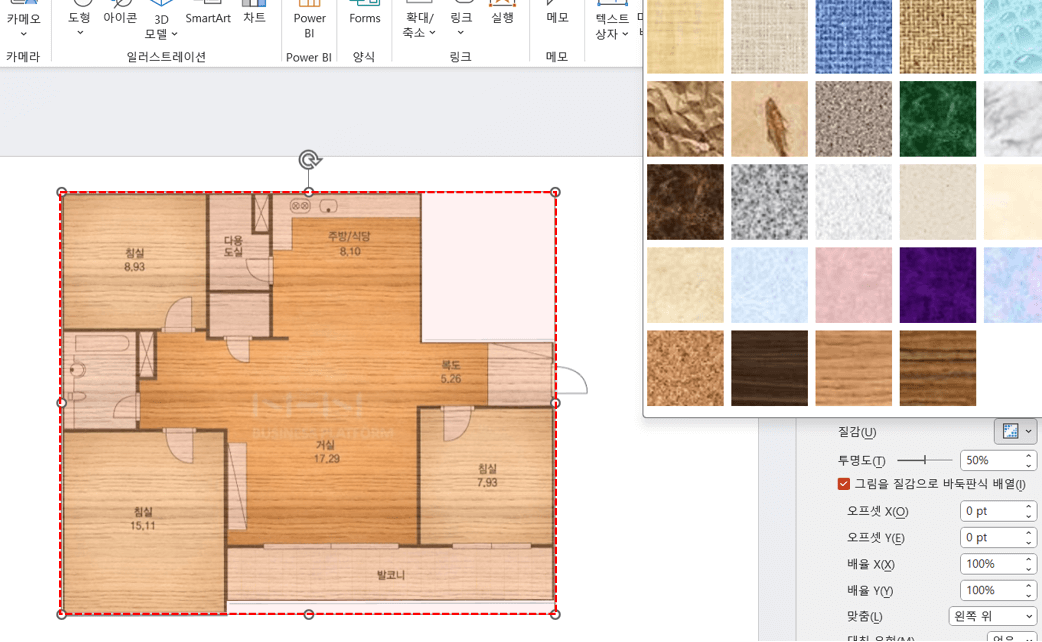Screen dimensions: 1042x642
Task: Expand the 맞춤 alignment combo box
Action: tap(992, 616)
